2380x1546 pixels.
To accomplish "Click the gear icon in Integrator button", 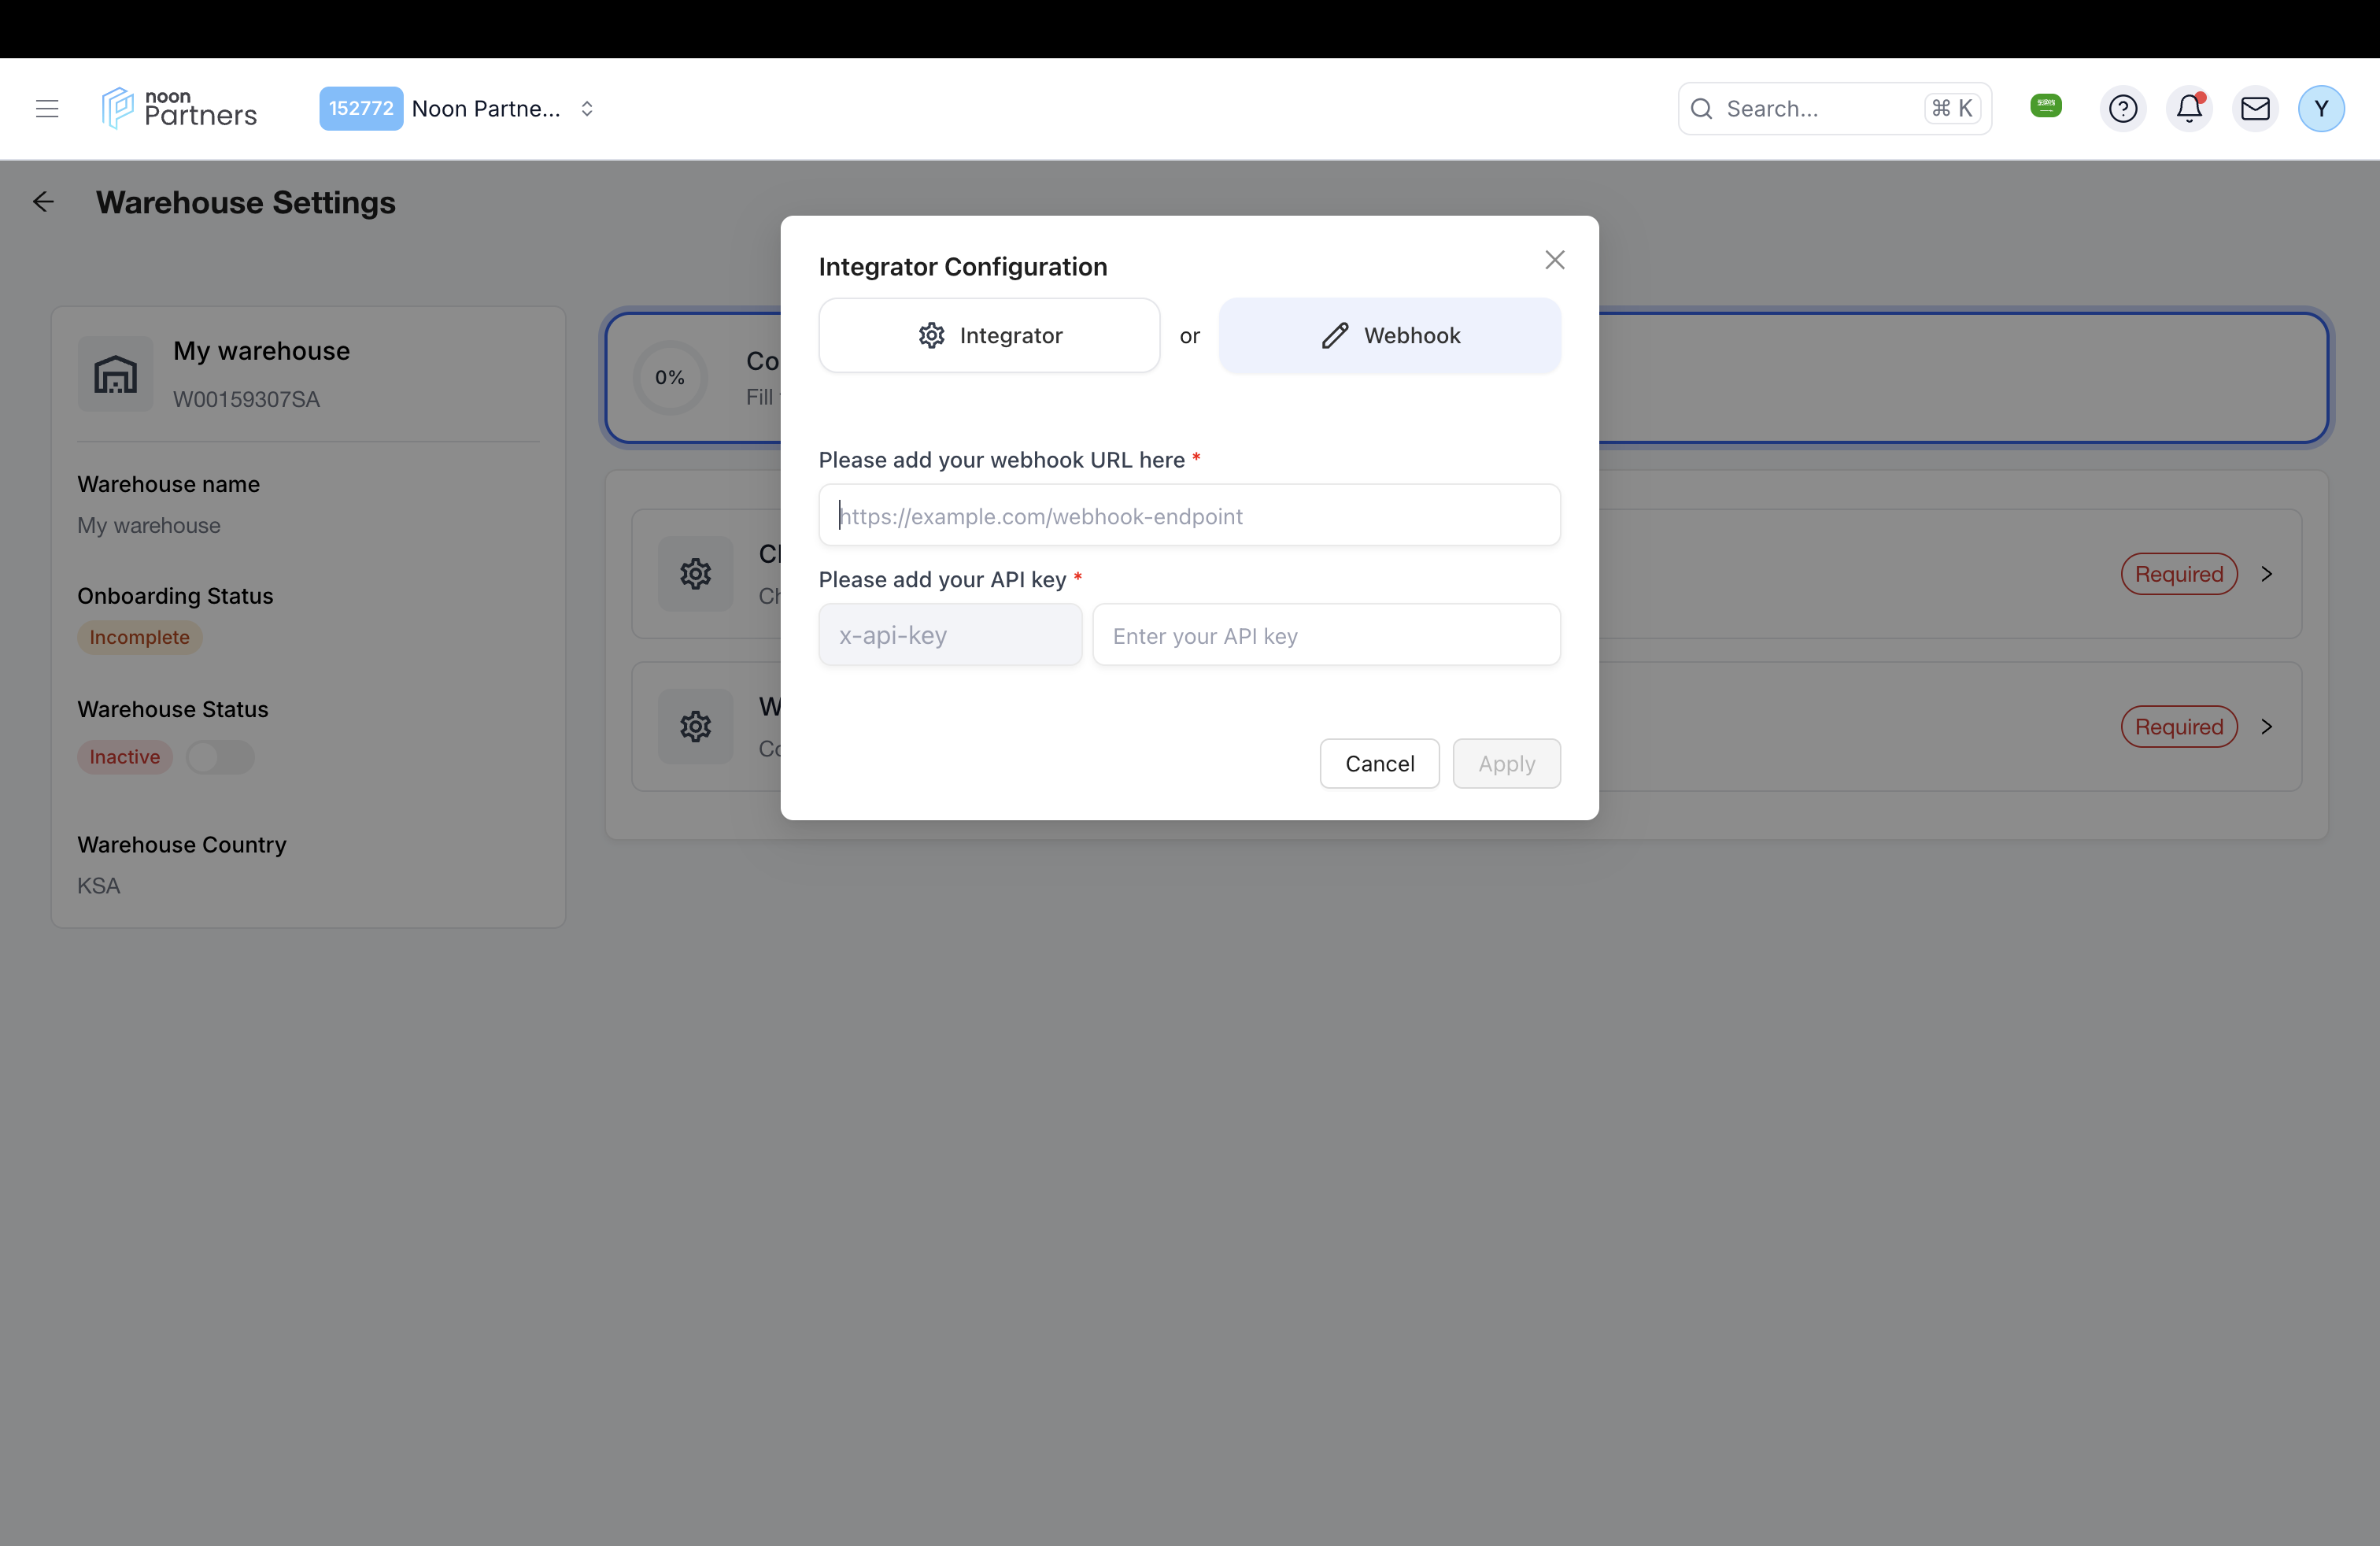I will 931,335.
